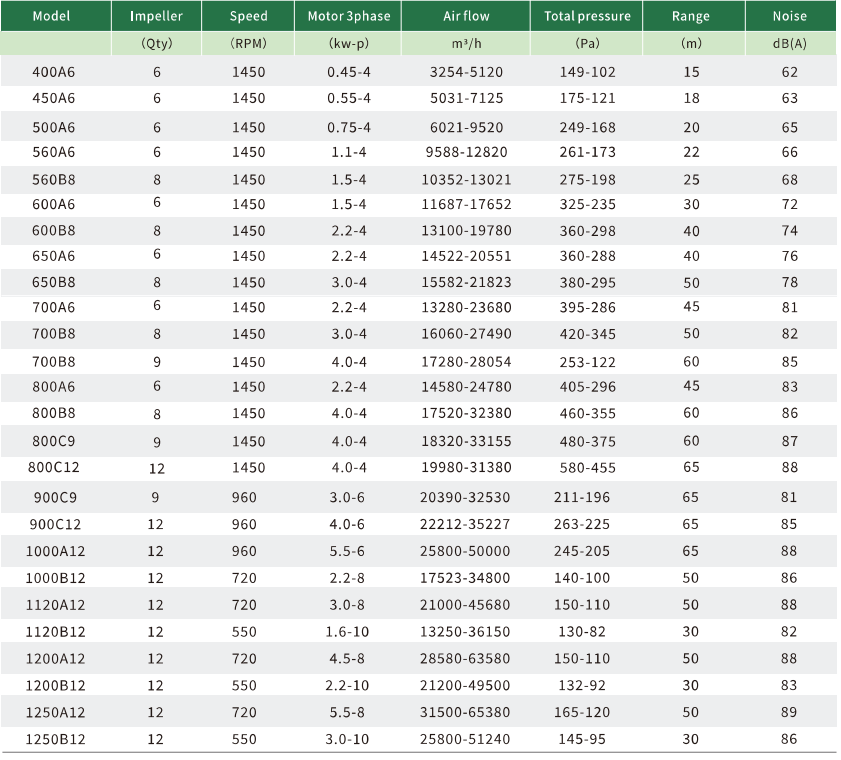Click pressure value 130-82

(582, 632)
